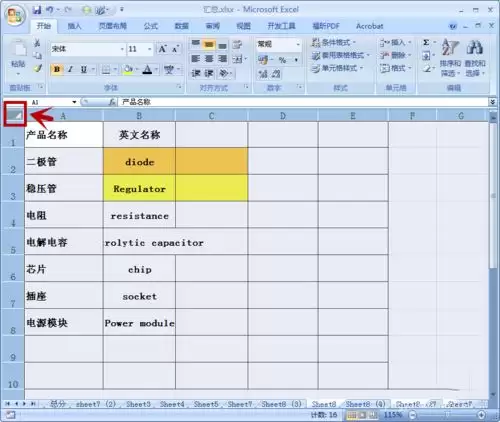Toggle Underline formatting button
500x422 pixels.
84,69
